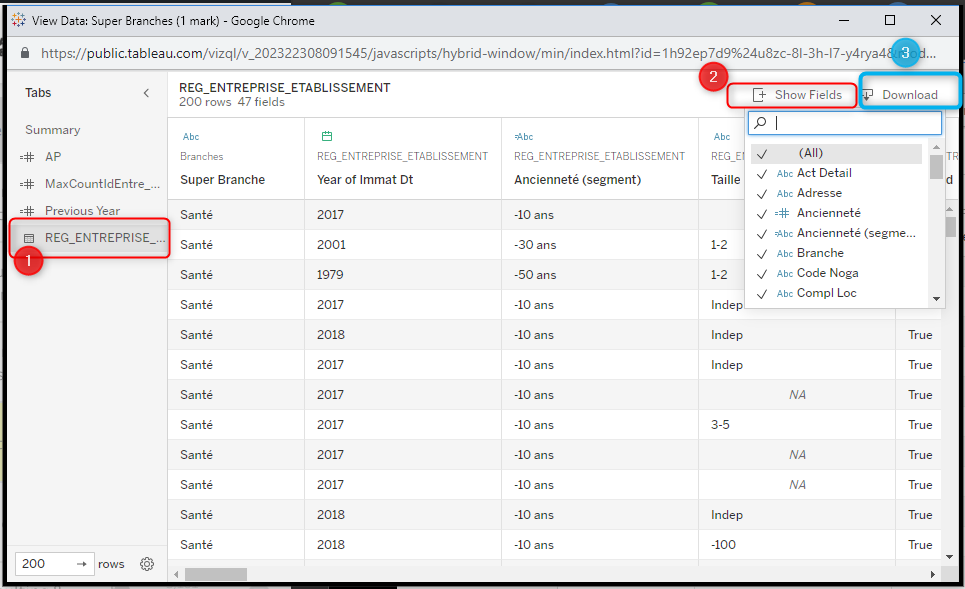Click the Download arrow icon
965x589 pixels.
tap(867, 95)
